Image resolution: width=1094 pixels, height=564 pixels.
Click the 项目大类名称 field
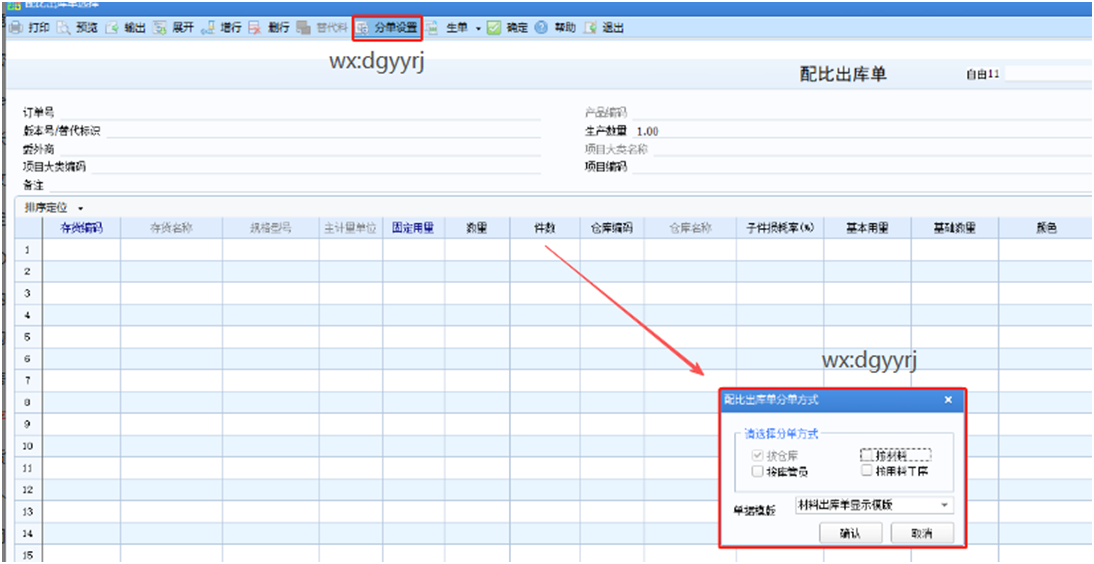[x=871, y=149]
